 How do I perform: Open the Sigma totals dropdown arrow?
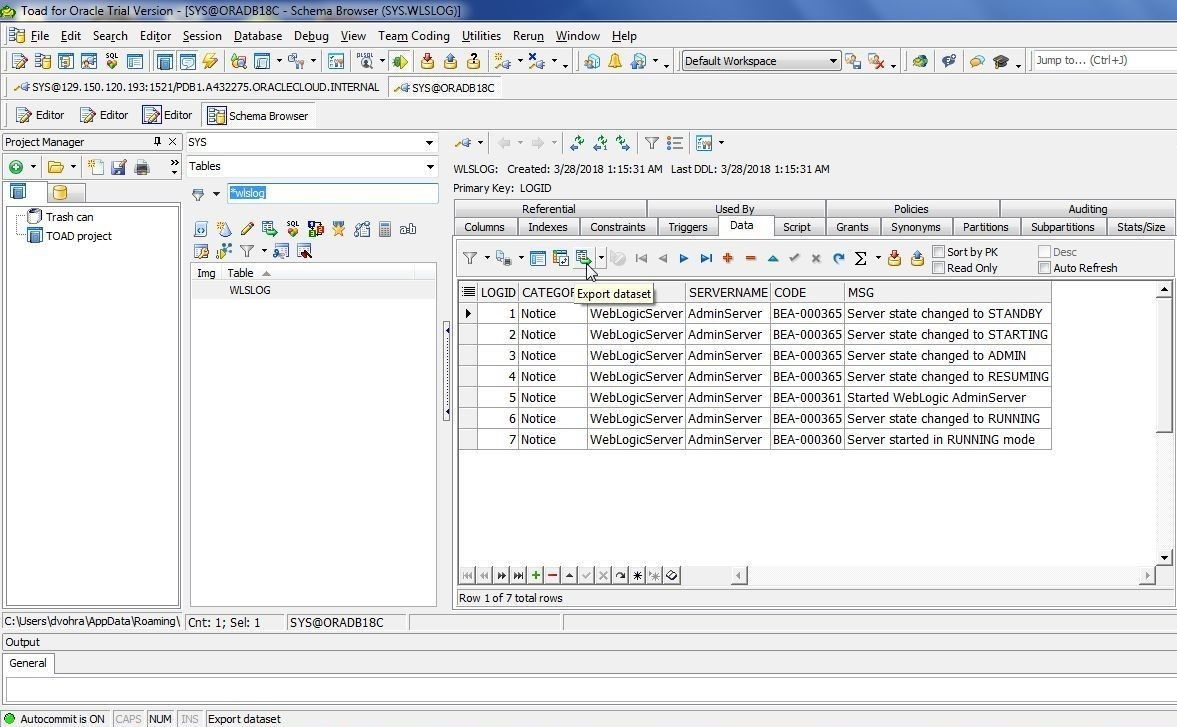pyautogui.click(x=877, y=259)
